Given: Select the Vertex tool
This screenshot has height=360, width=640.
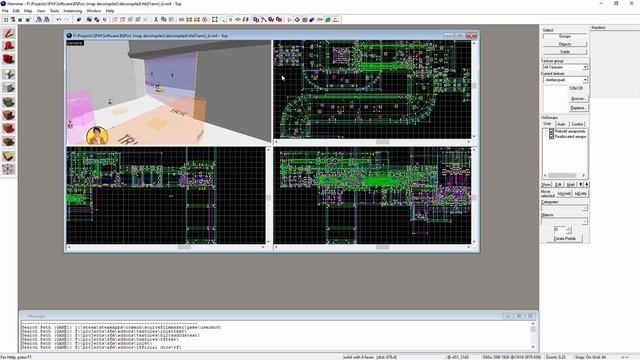Looking at the screenshot, I should click(9, 169).
